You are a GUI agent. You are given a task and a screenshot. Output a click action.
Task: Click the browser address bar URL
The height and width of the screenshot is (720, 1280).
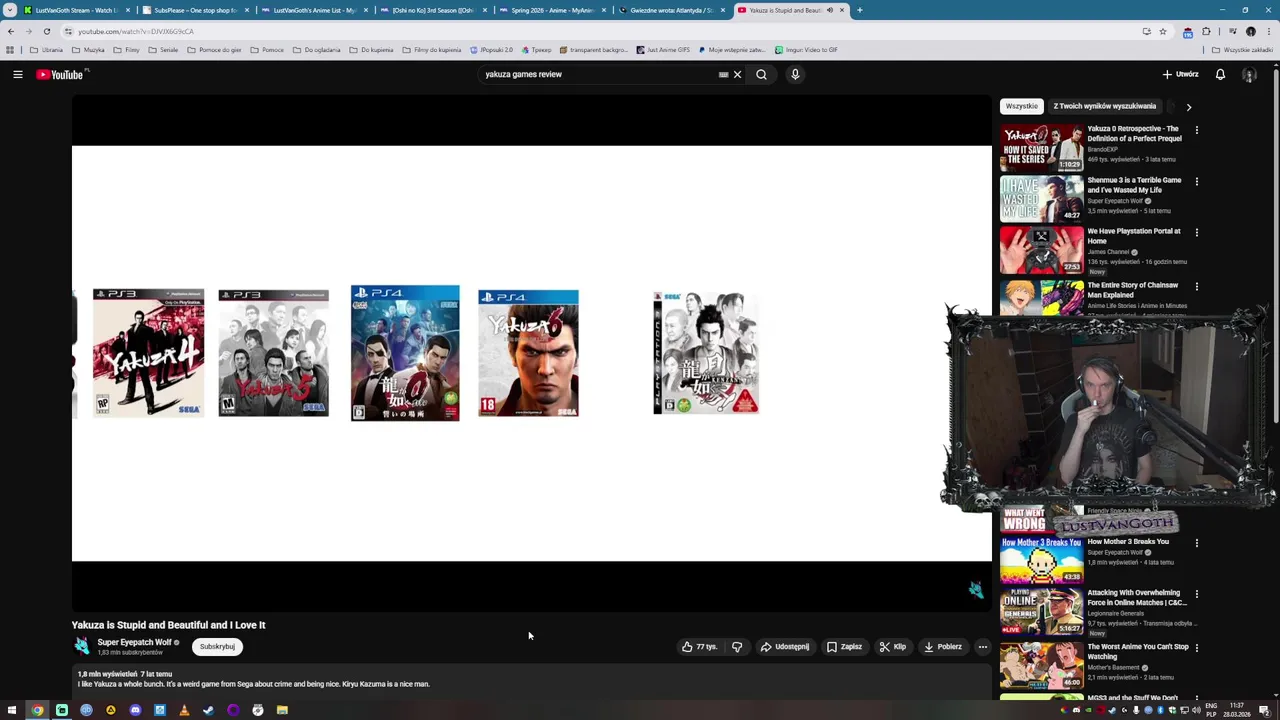point(135,31)
